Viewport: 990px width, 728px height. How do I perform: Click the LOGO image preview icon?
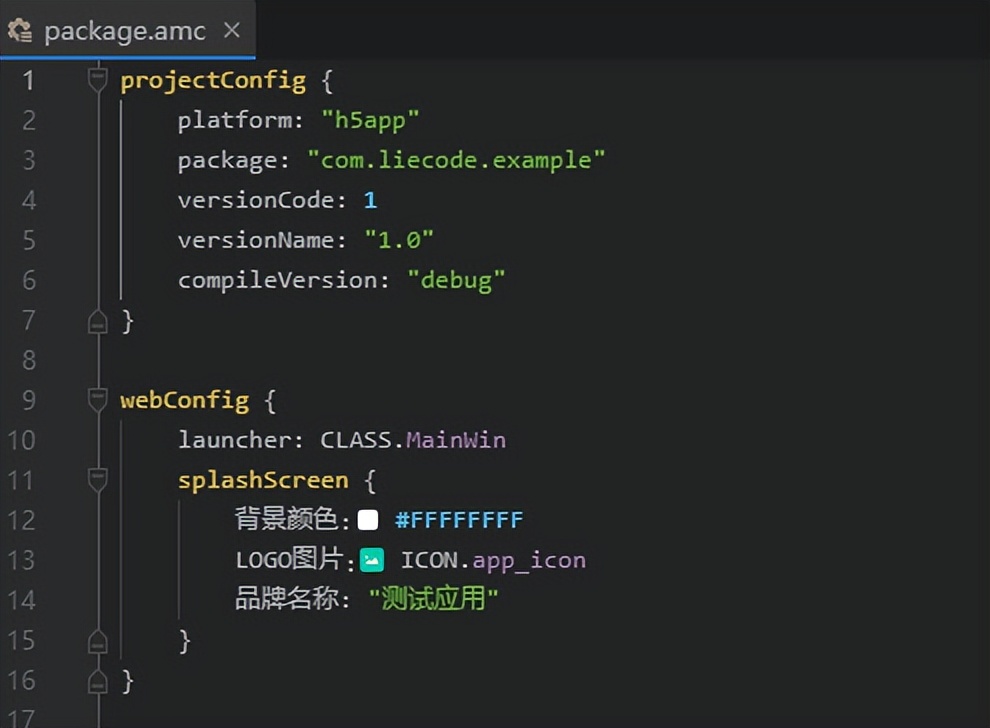point(372,560)
